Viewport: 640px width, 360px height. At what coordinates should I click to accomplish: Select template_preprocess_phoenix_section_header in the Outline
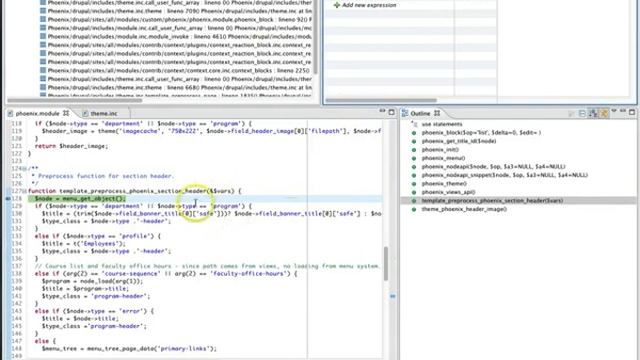(492, 201)
